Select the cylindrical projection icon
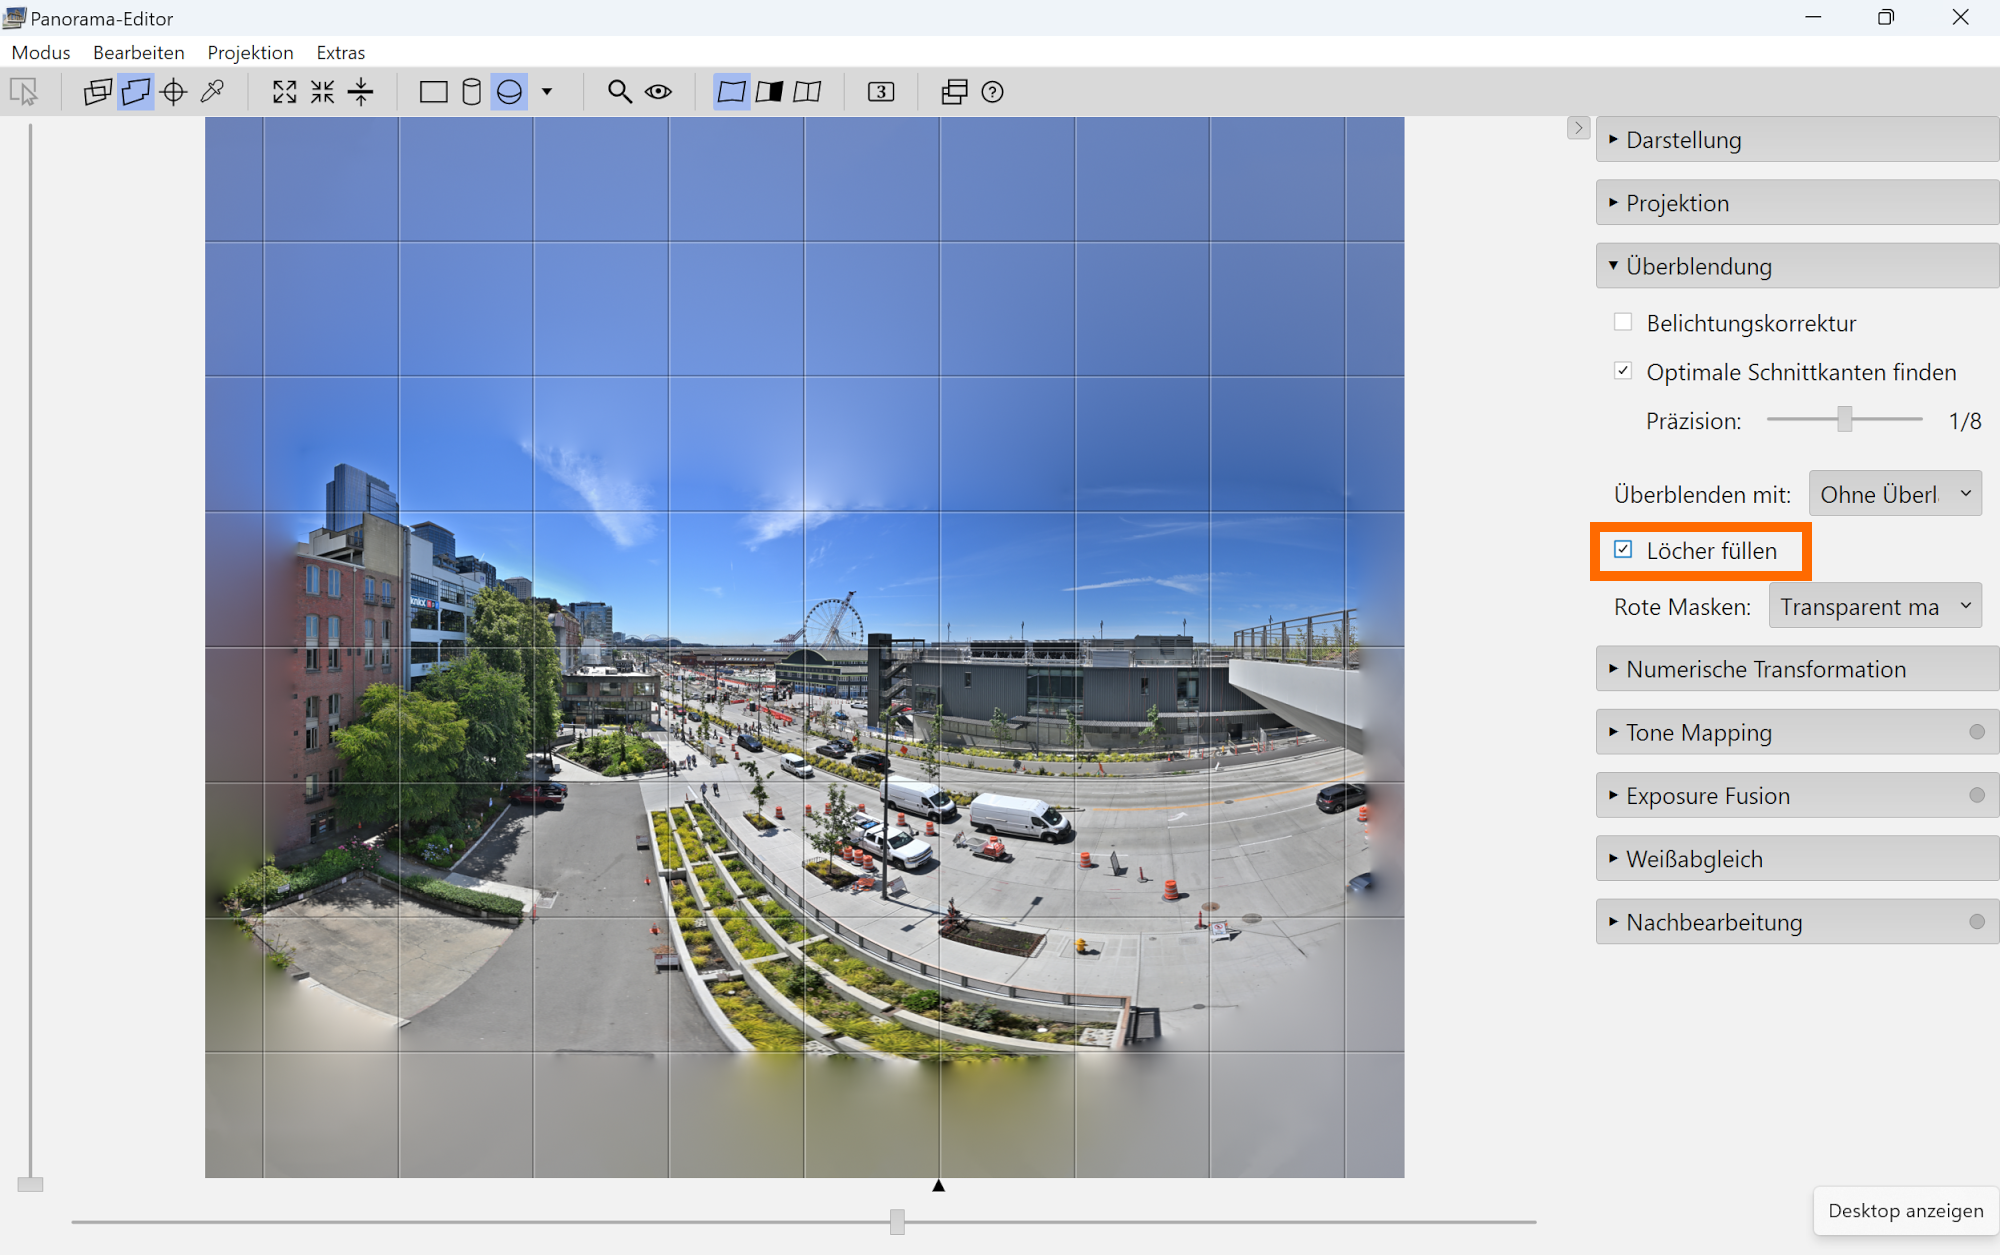The height and width of the screenshot is (1255, 2000). (471, 92)
